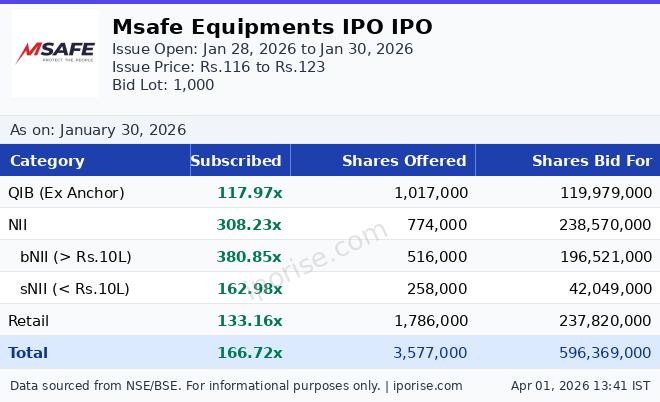Click the iporise.com source link
This screenshot has width=660, height=402.
(x=427, y=386)
